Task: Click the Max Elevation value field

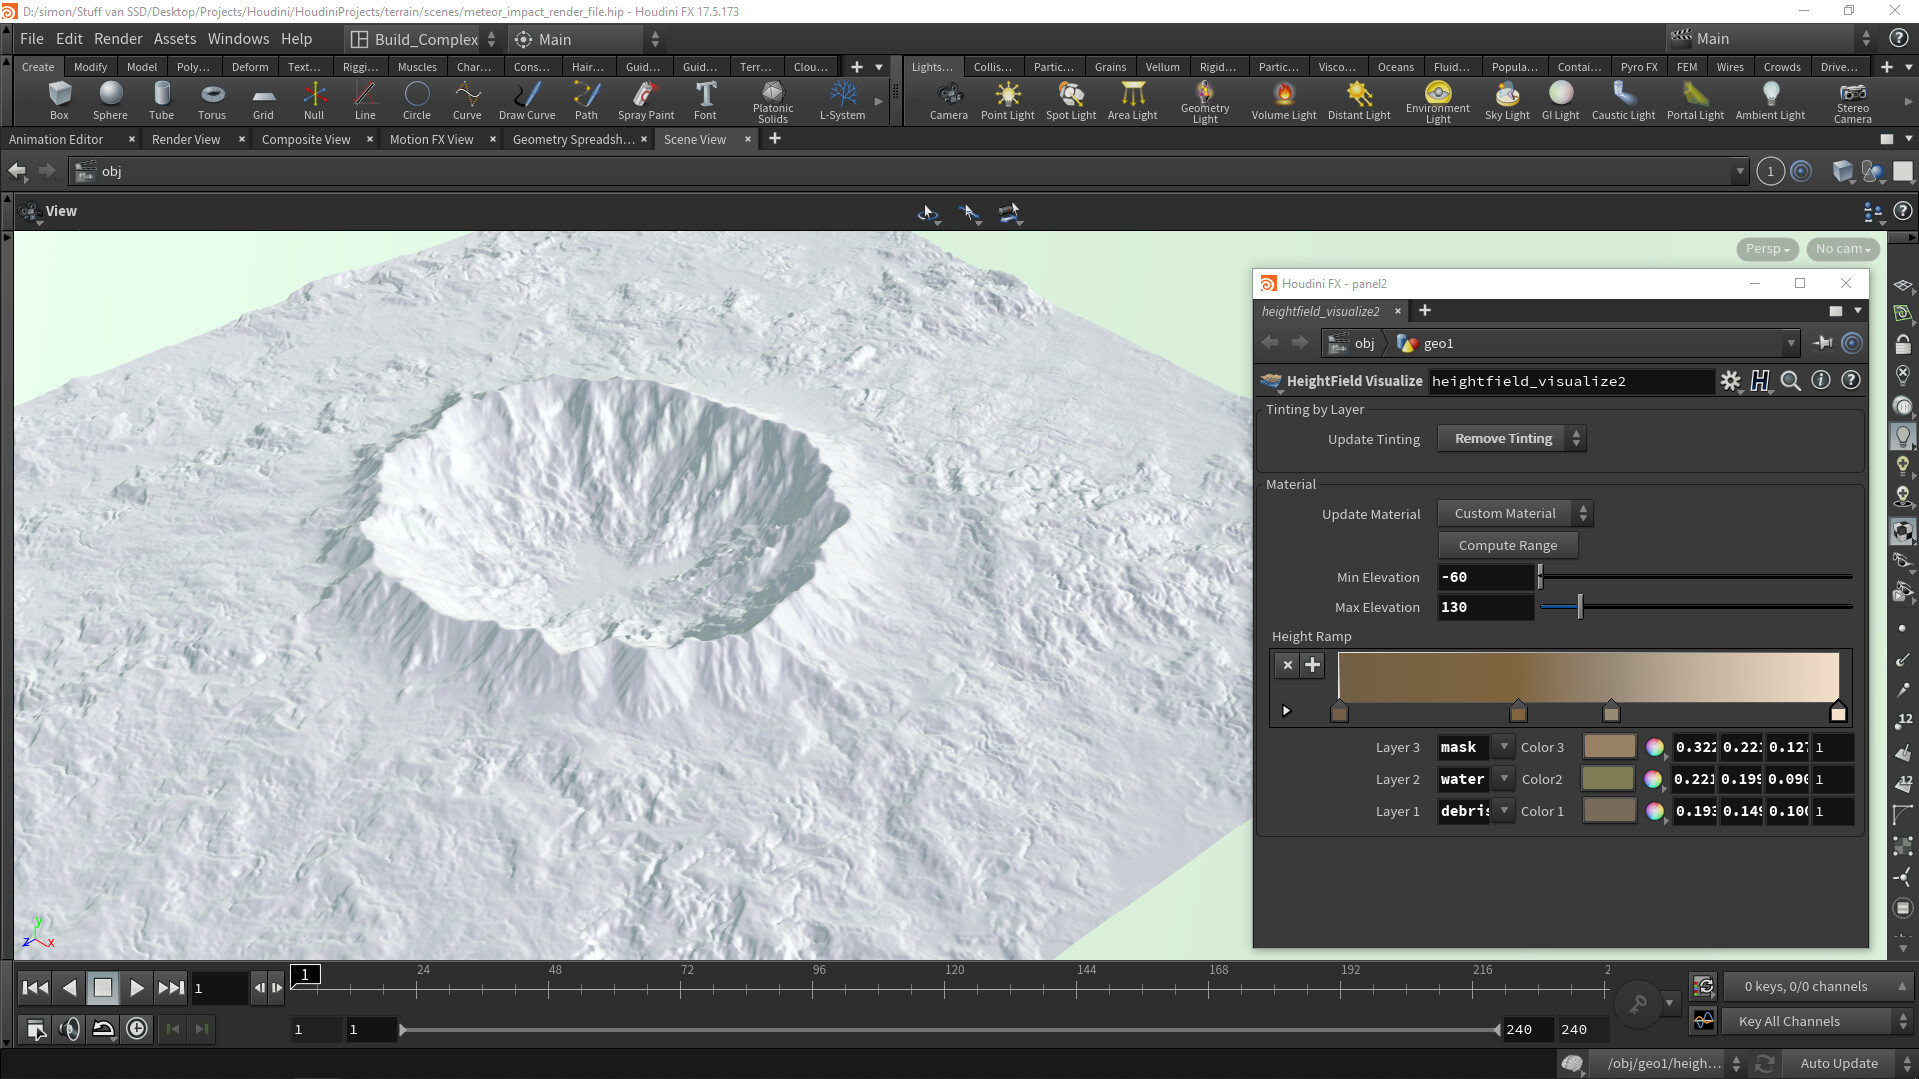Action: click(1484, 607)
